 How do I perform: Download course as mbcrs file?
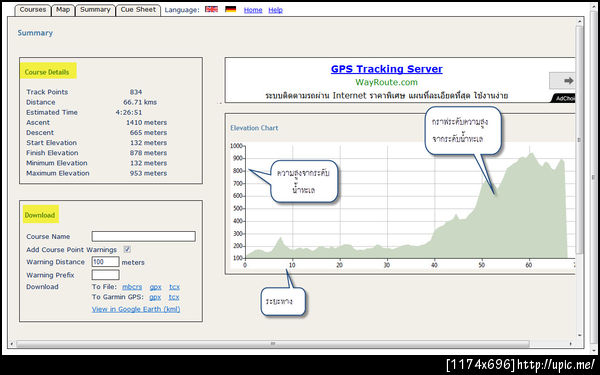tap(132, 287)
